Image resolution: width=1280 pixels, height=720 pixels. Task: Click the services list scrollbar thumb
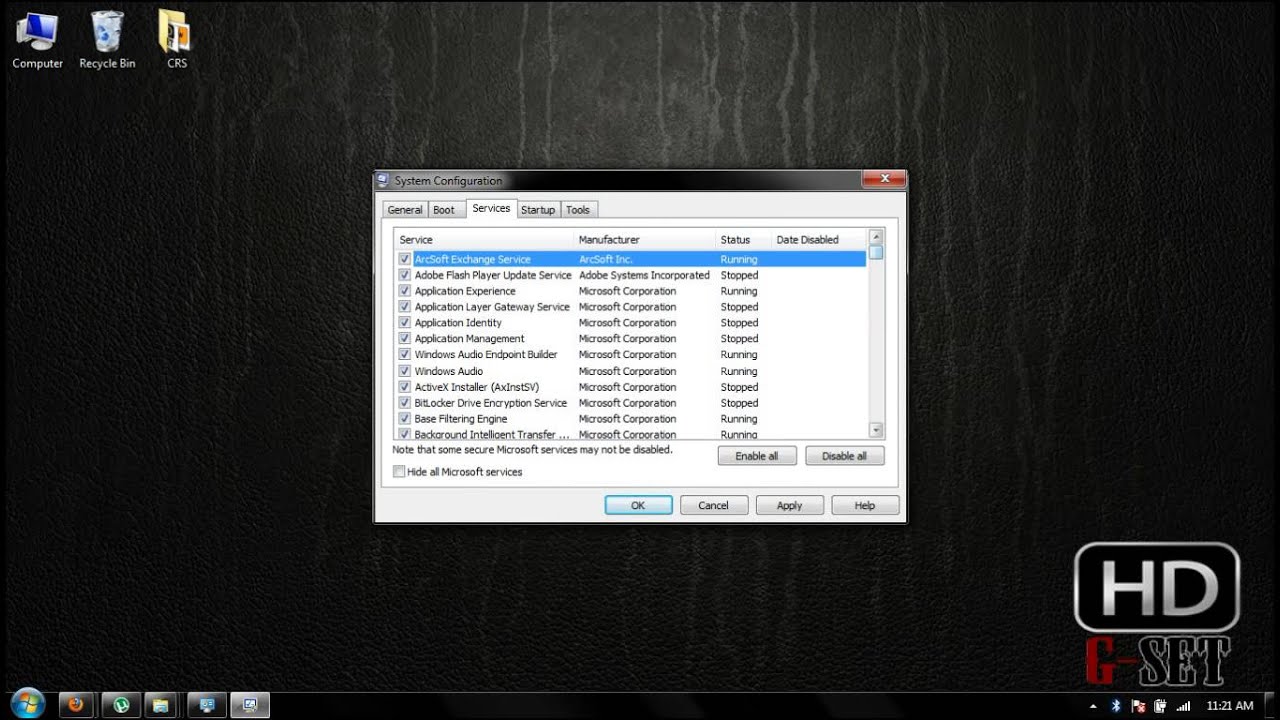[876, 253]
